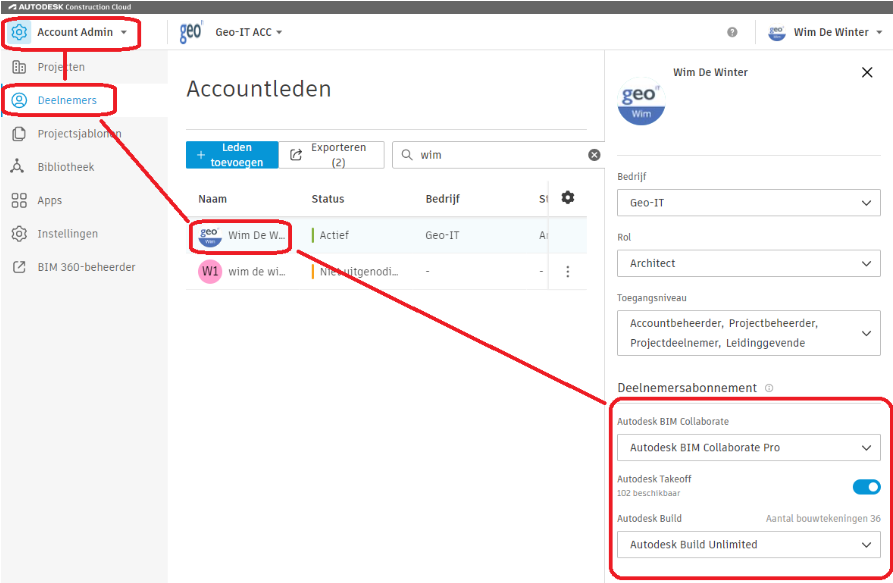Open the Account Admin gear icon
Viewport: 893px width, 583px height.
coord(19,32)
